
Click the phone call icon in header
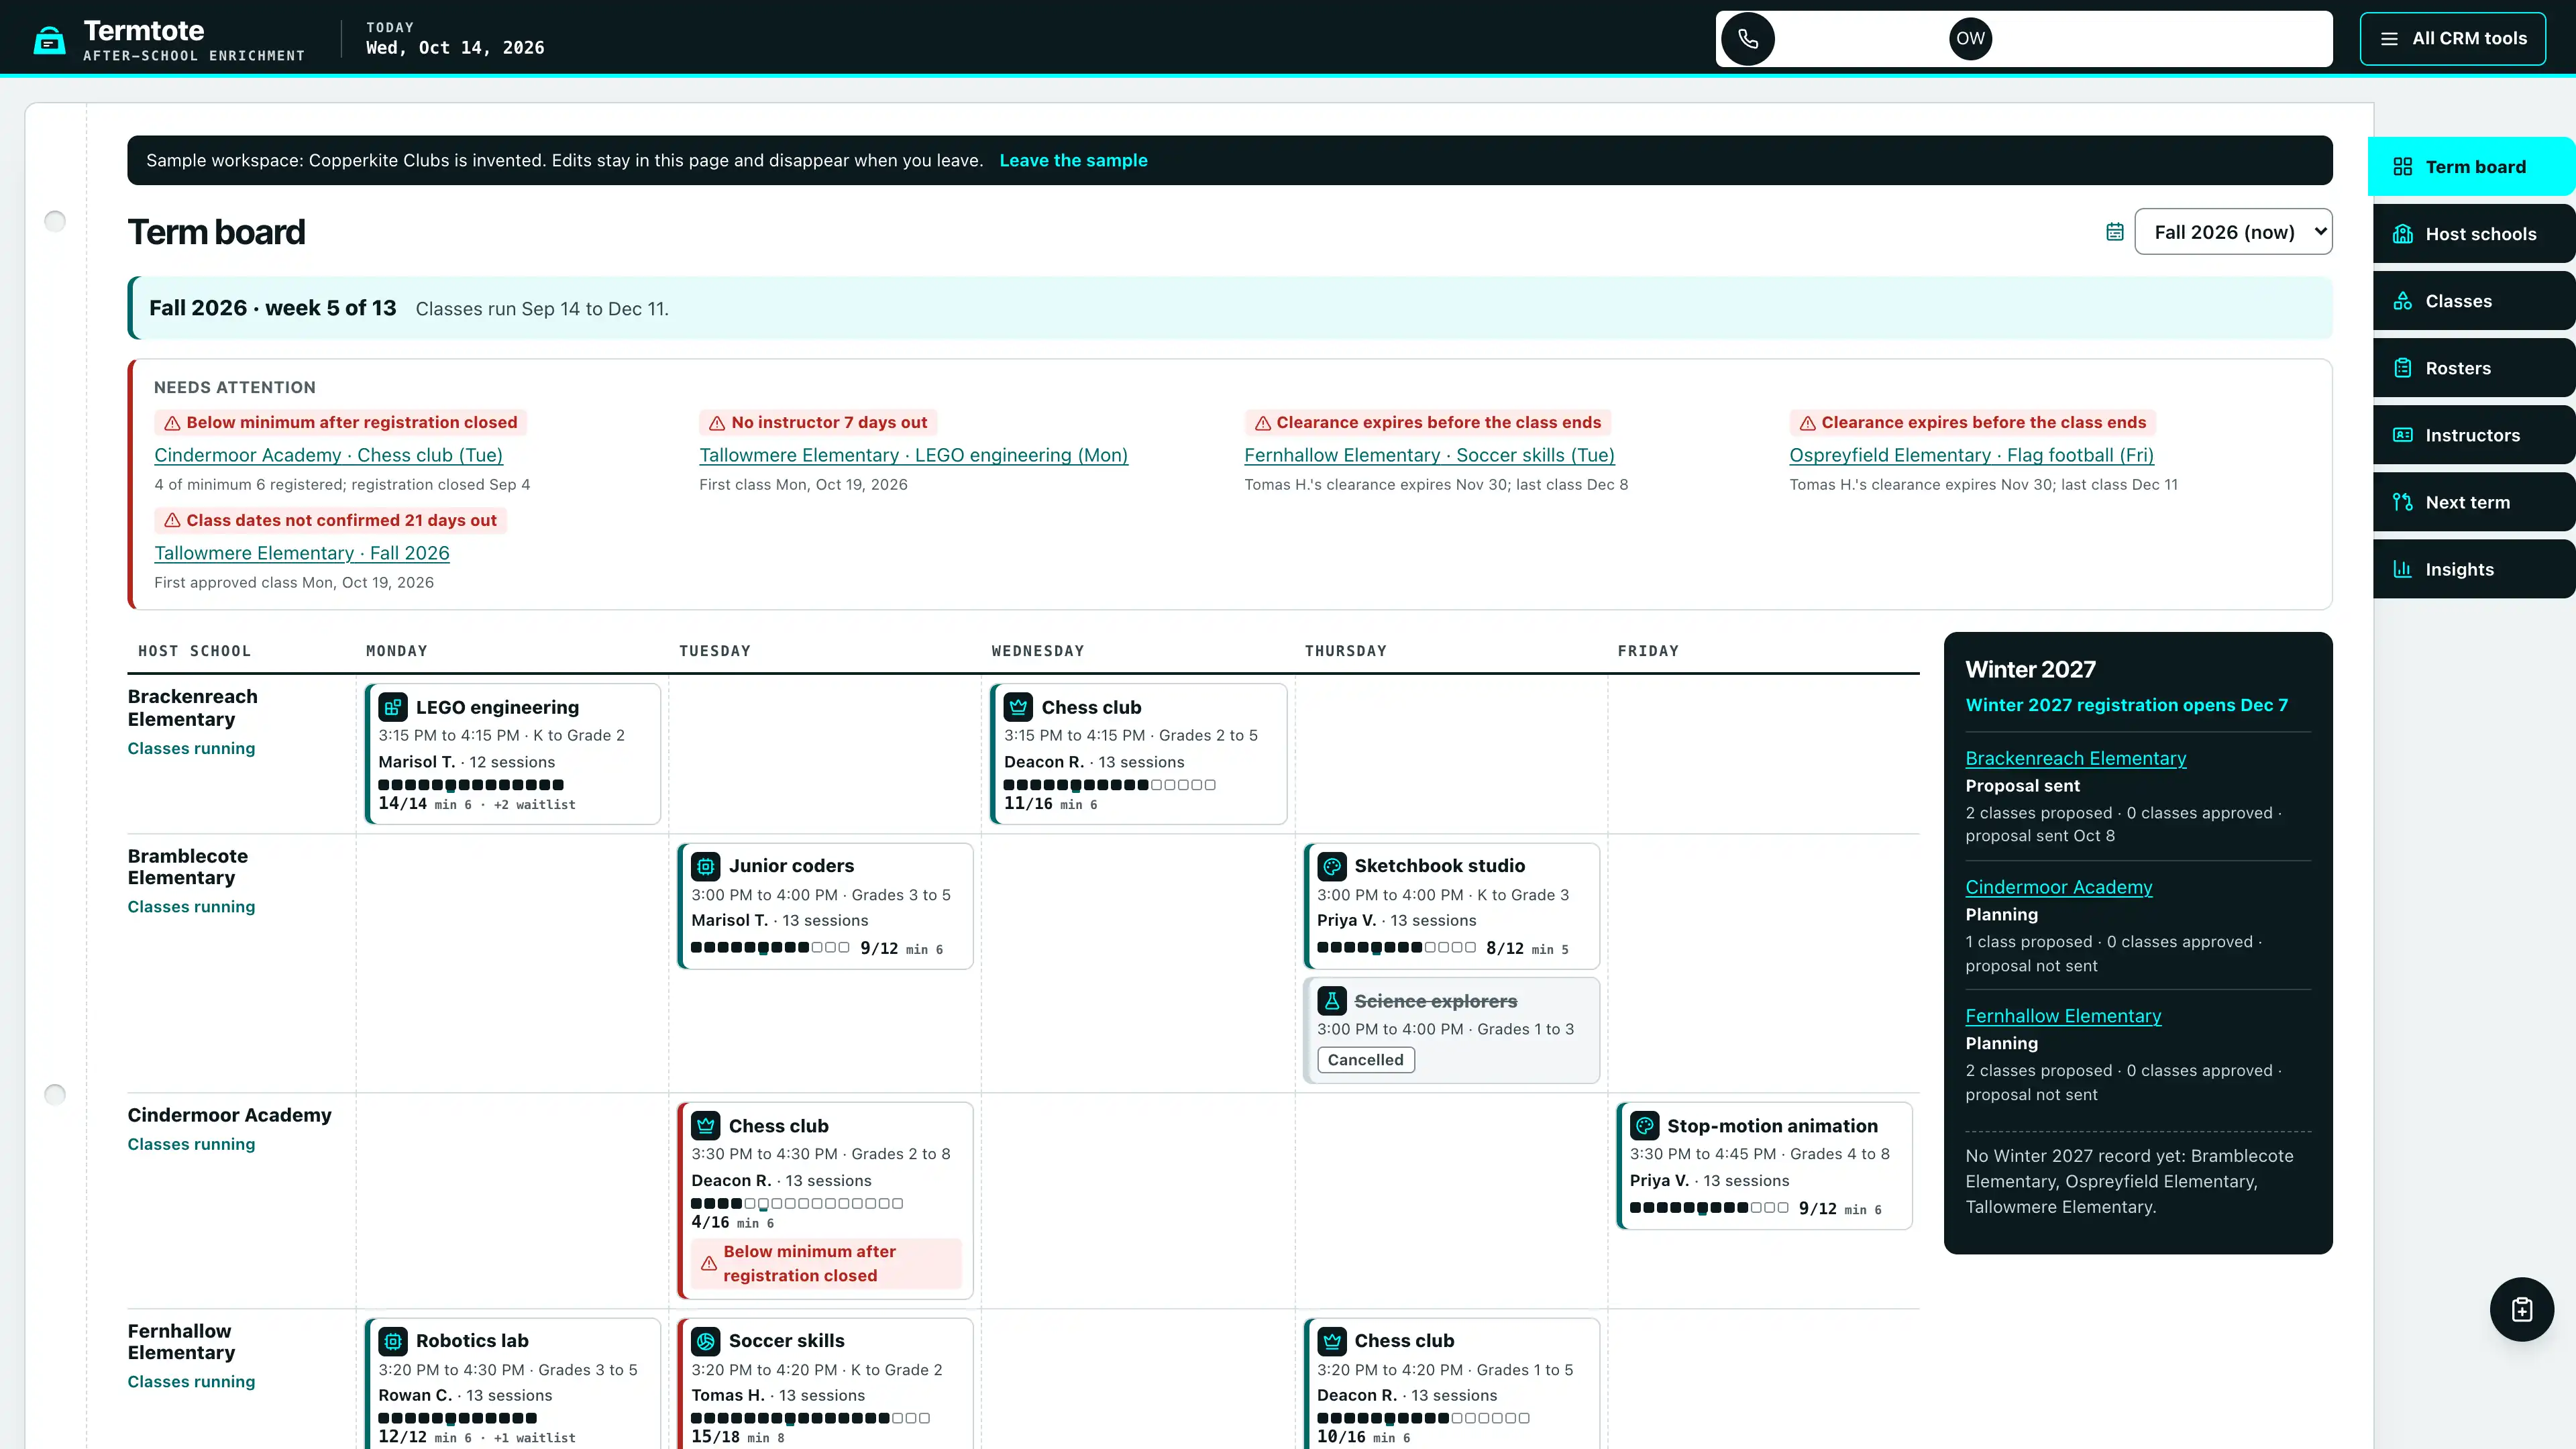1747,39
